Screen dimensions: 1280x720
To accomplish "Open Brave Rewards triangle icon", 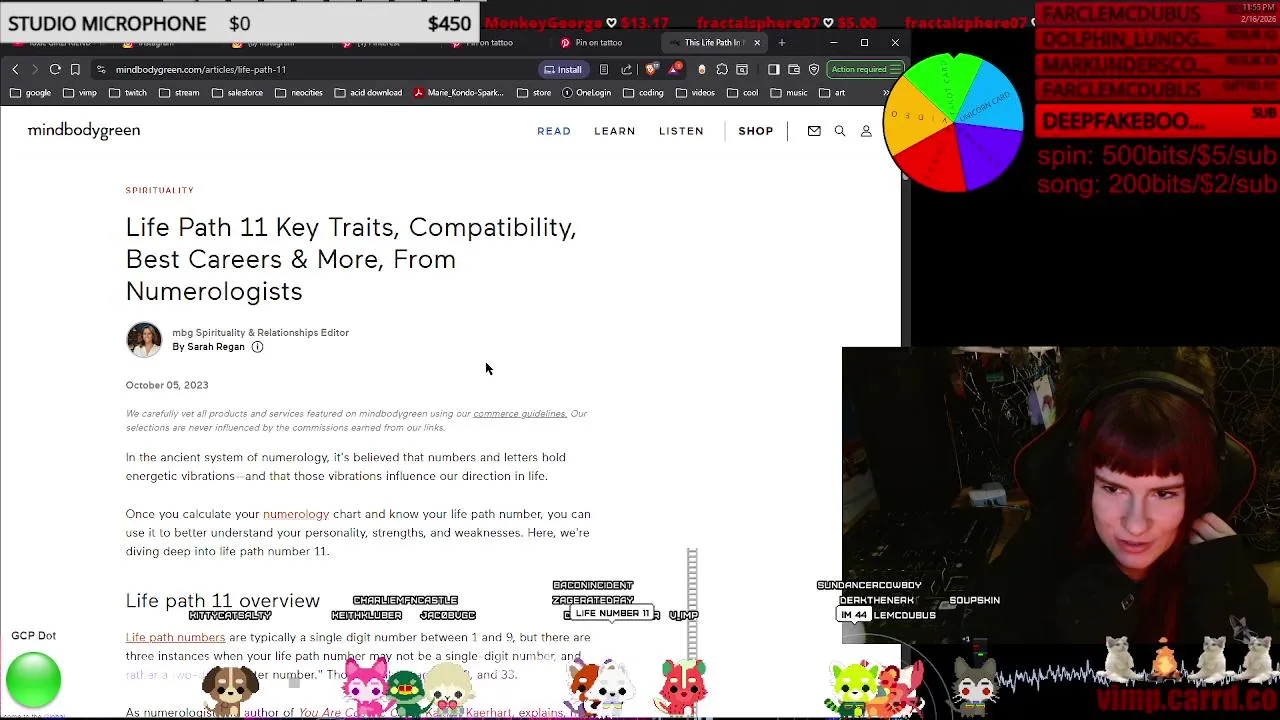I will (x=677, y=69).
